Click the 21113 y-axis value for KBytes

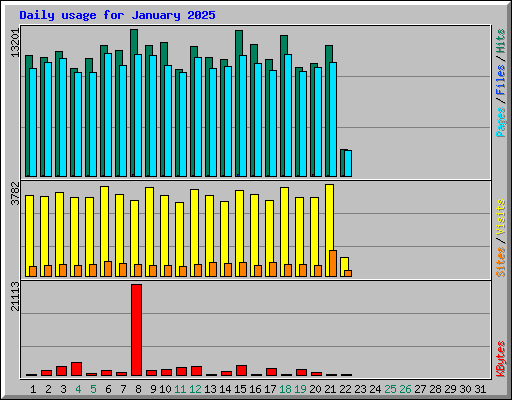point(15,296)
